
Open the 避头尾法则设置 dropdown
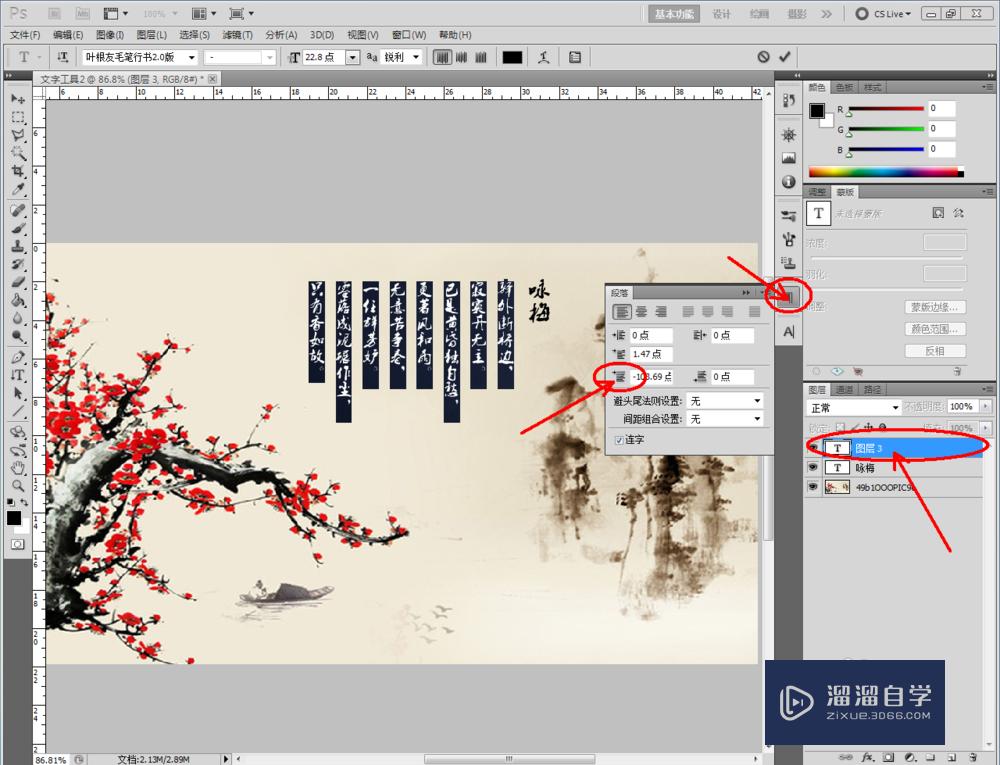725,401
